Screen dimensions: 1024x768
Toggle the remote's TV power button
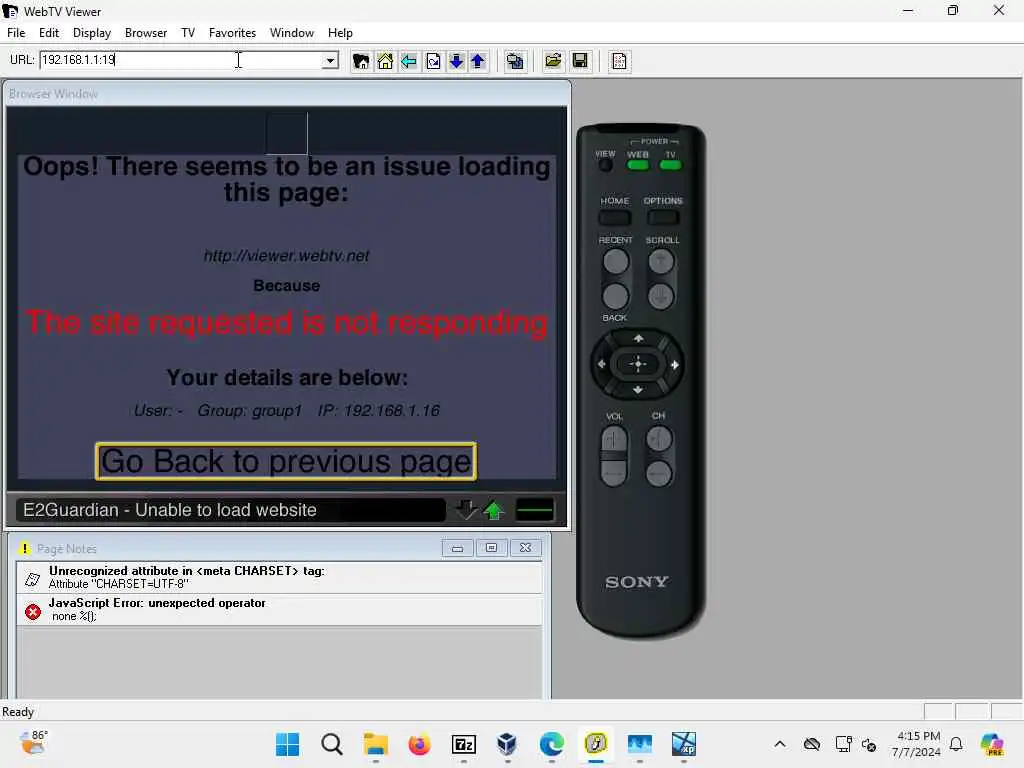pos(670,165)
